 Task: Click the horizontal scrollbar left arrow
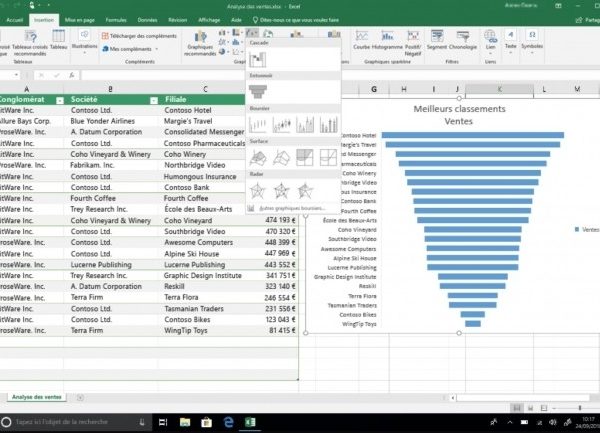coord(453,398)
